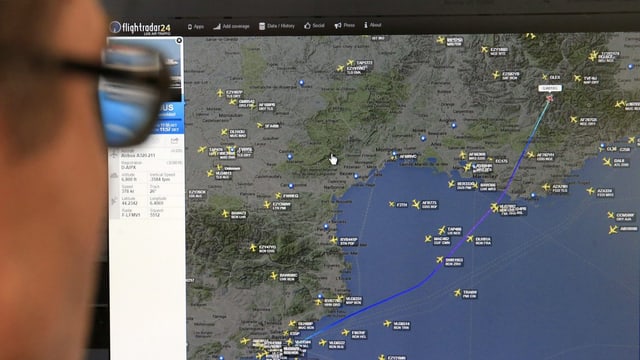This screenshot has height=360, width=640.
Task: Click the selected flight's white callout label
Action: [550, 88]
